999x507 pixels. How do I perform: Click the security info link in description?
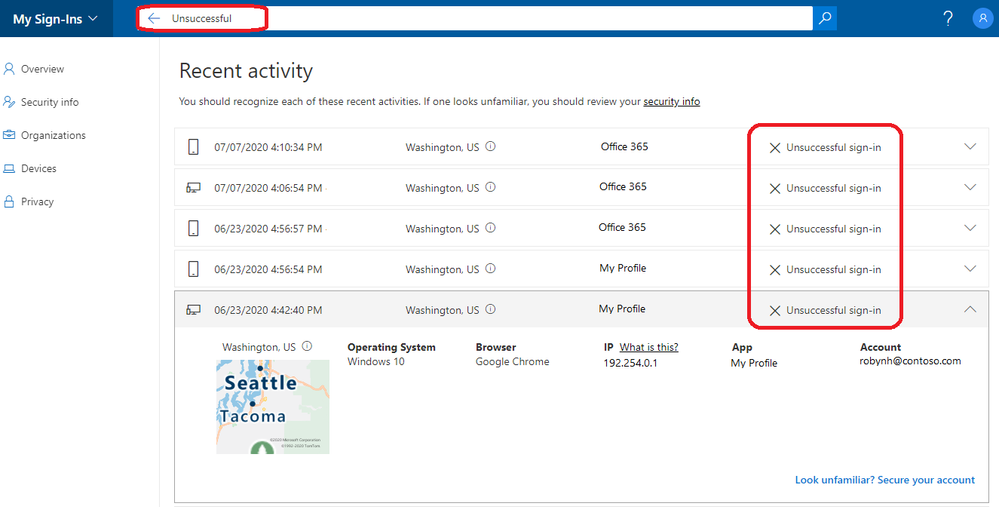tap(672, 101)
